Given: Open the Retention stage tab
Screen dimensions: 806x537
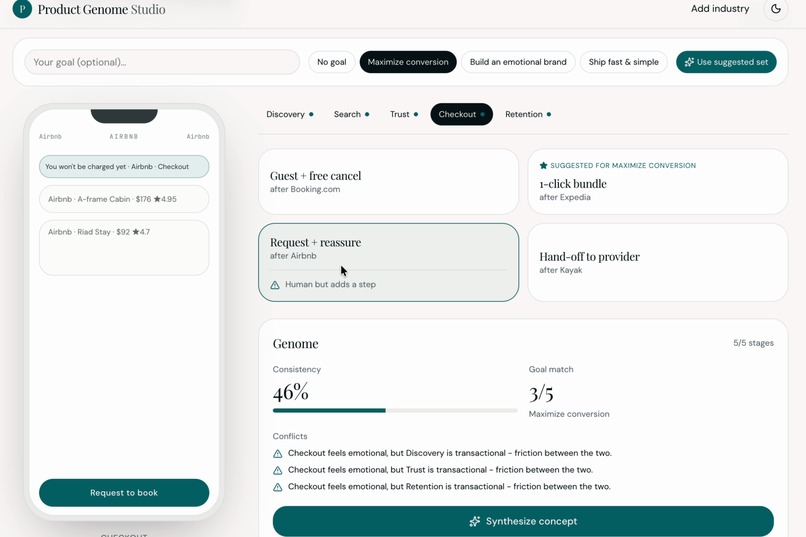Looking at the screenshot, I should click(528, 114).
